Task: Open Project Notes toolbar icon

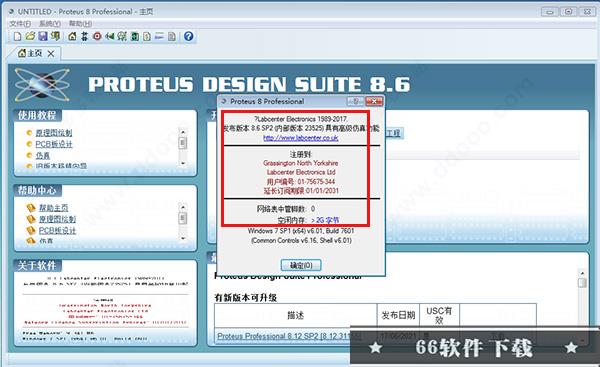Action: [x=172, y=36]
